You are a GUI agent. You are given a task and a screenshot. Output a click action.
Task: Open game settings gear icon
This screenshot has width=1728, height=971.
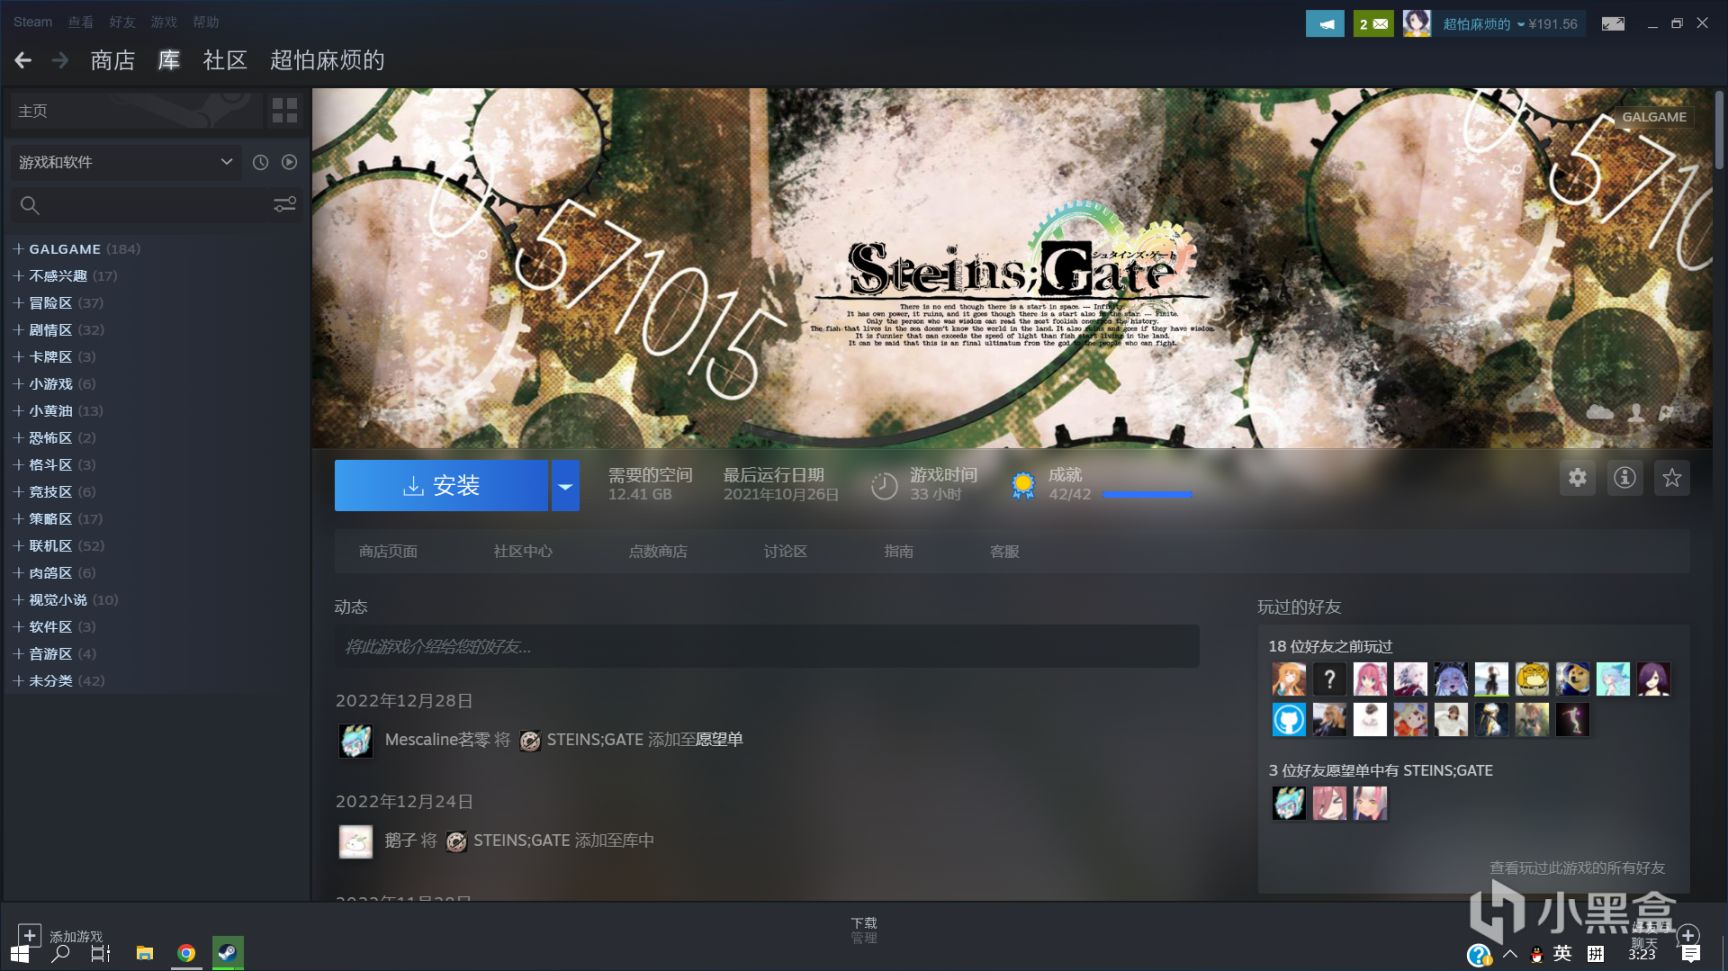tap(1577, 478)
